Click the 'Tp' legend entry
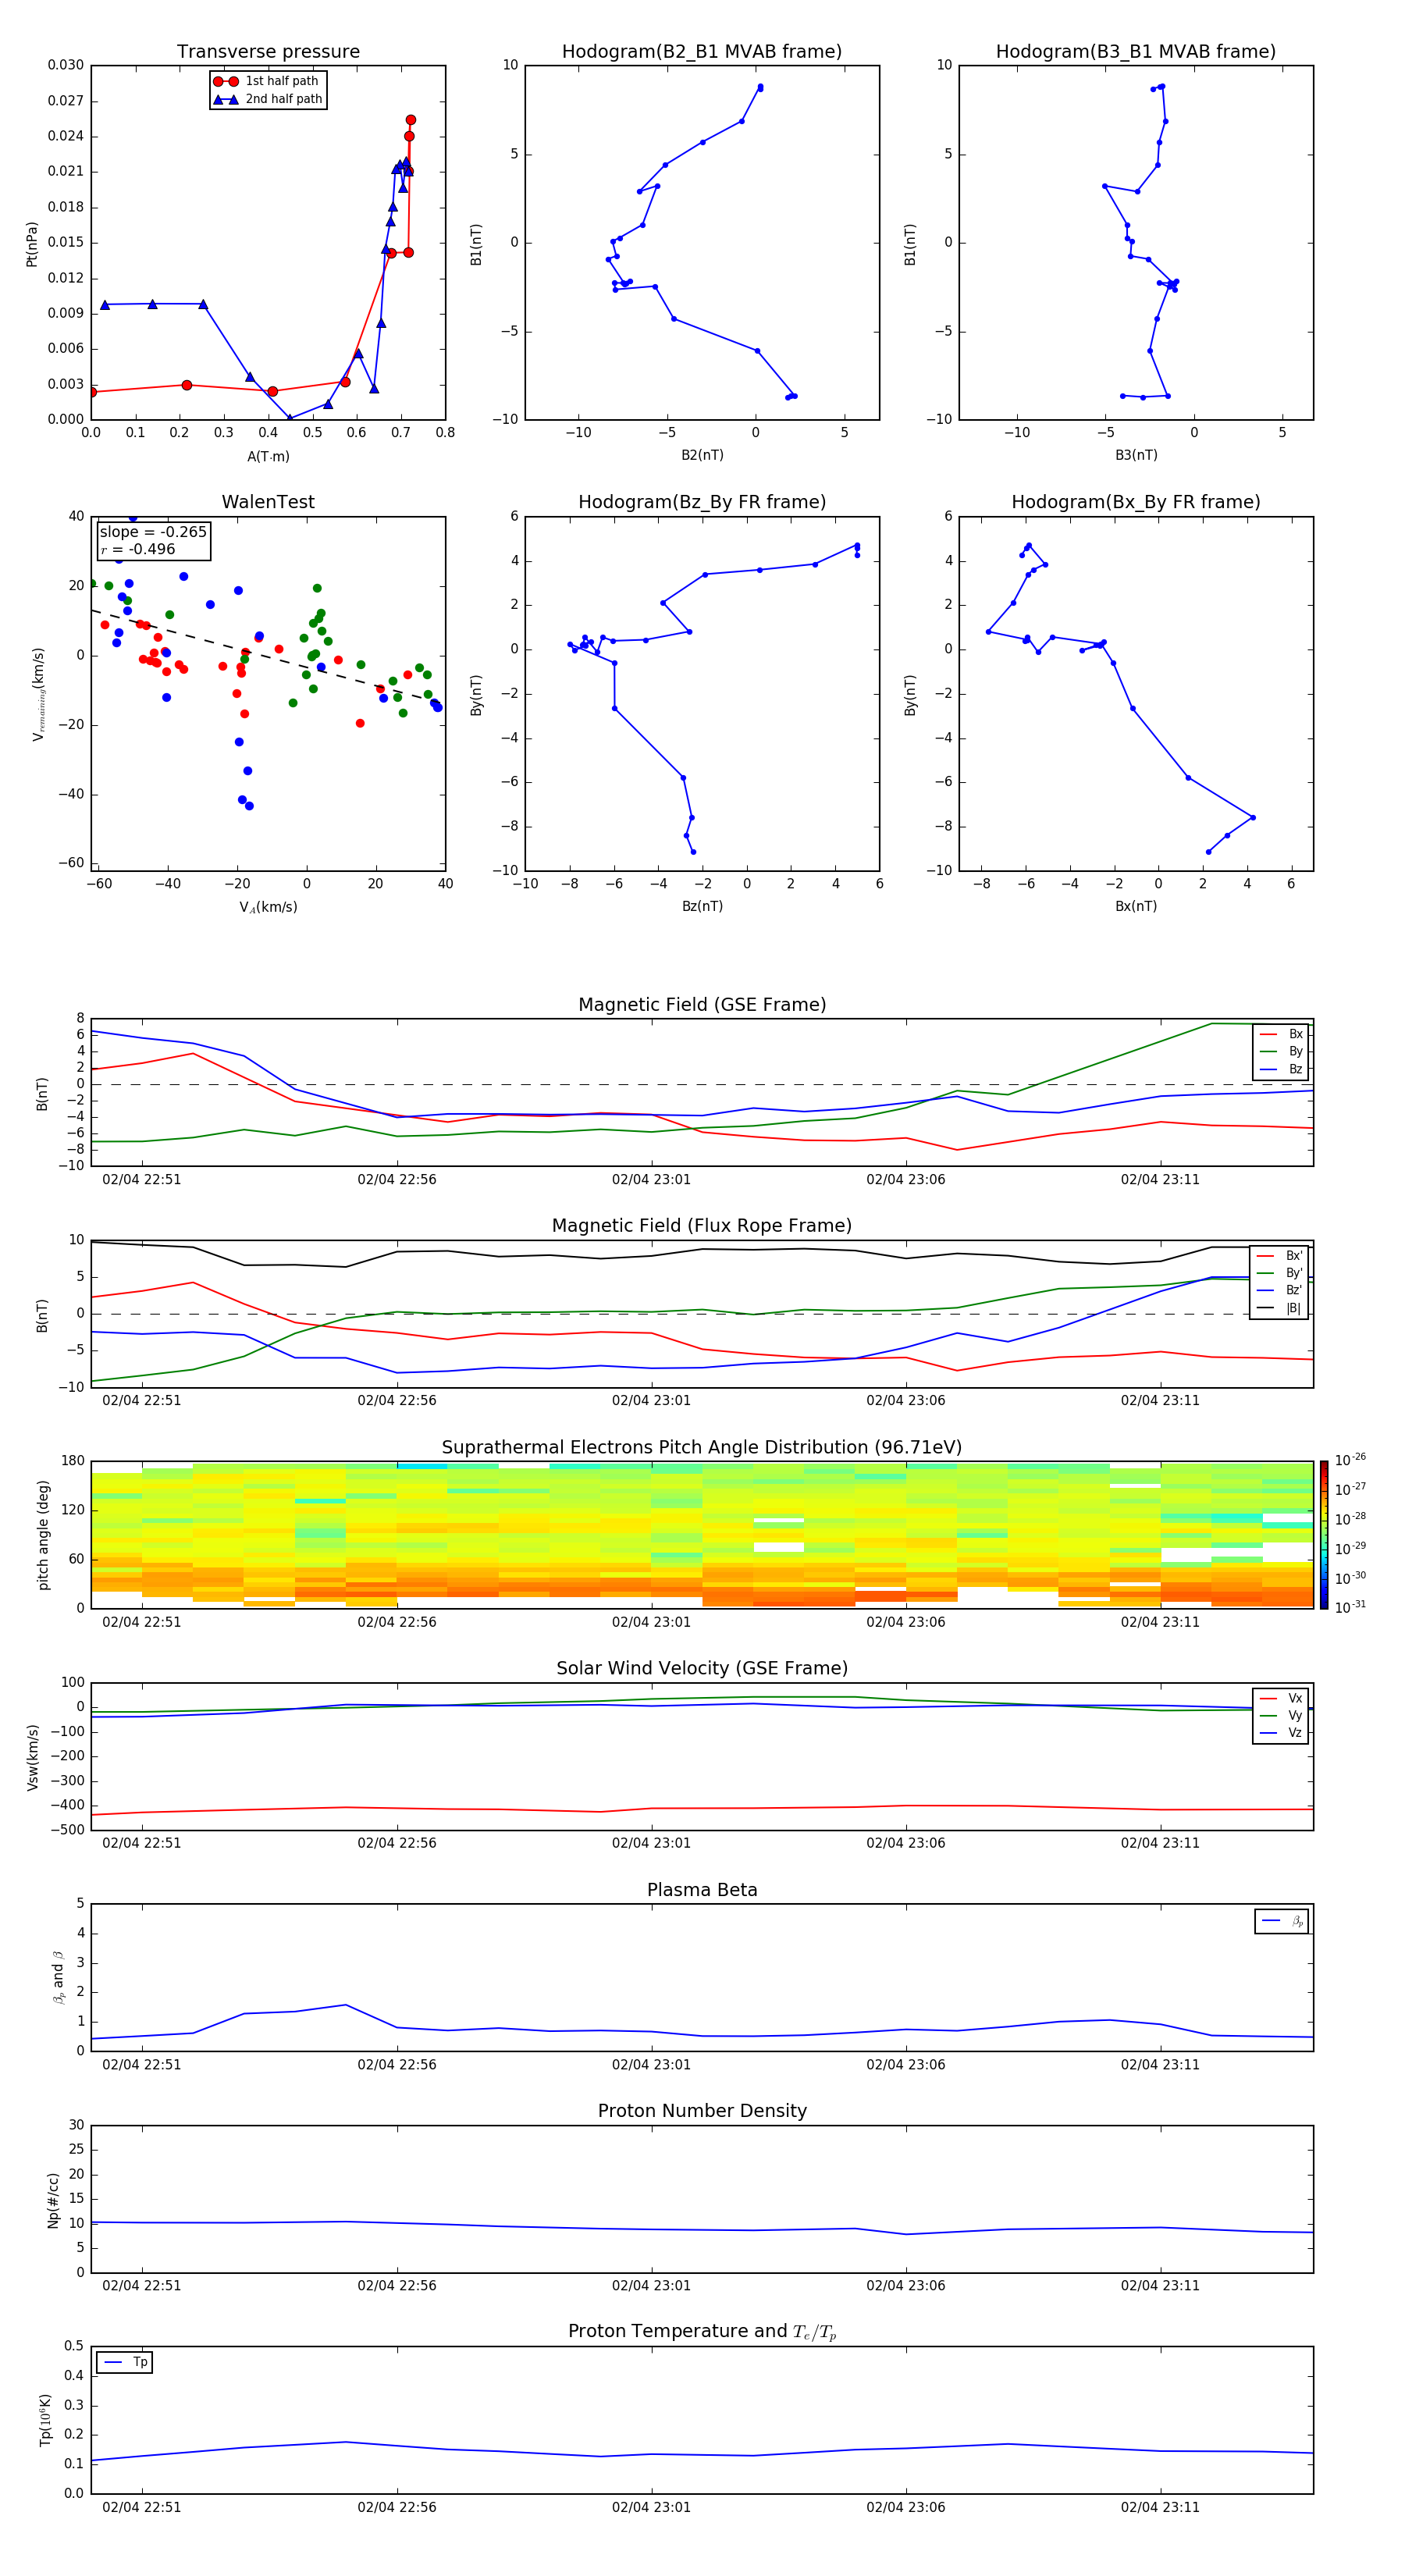Image resolution: width=1405 pixels, height=2576 pixels. [125, 2362]
